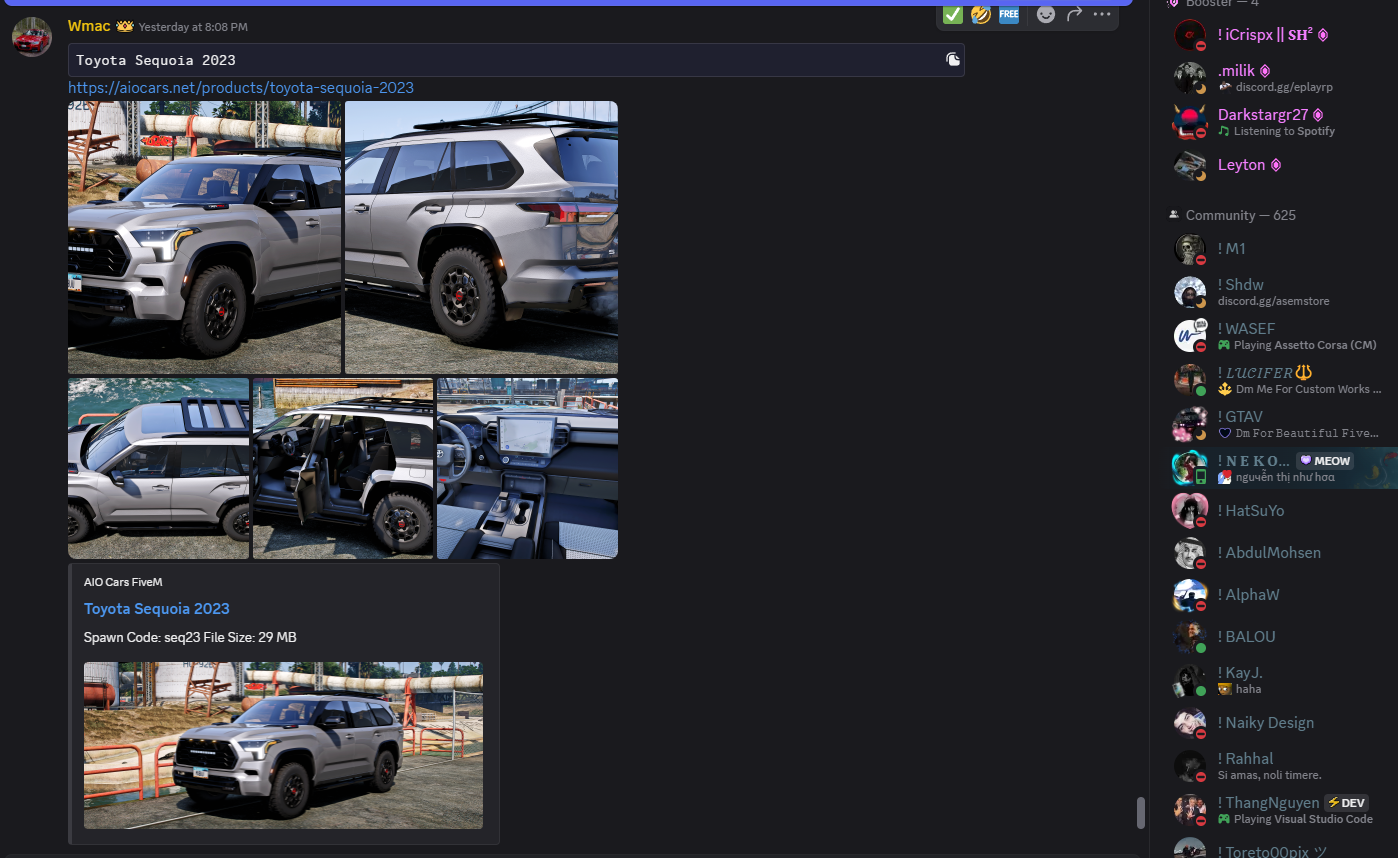The height and width of the screenshot is (858, 1398).
Task: React with the laughing emoji
Action: point(981,14)
